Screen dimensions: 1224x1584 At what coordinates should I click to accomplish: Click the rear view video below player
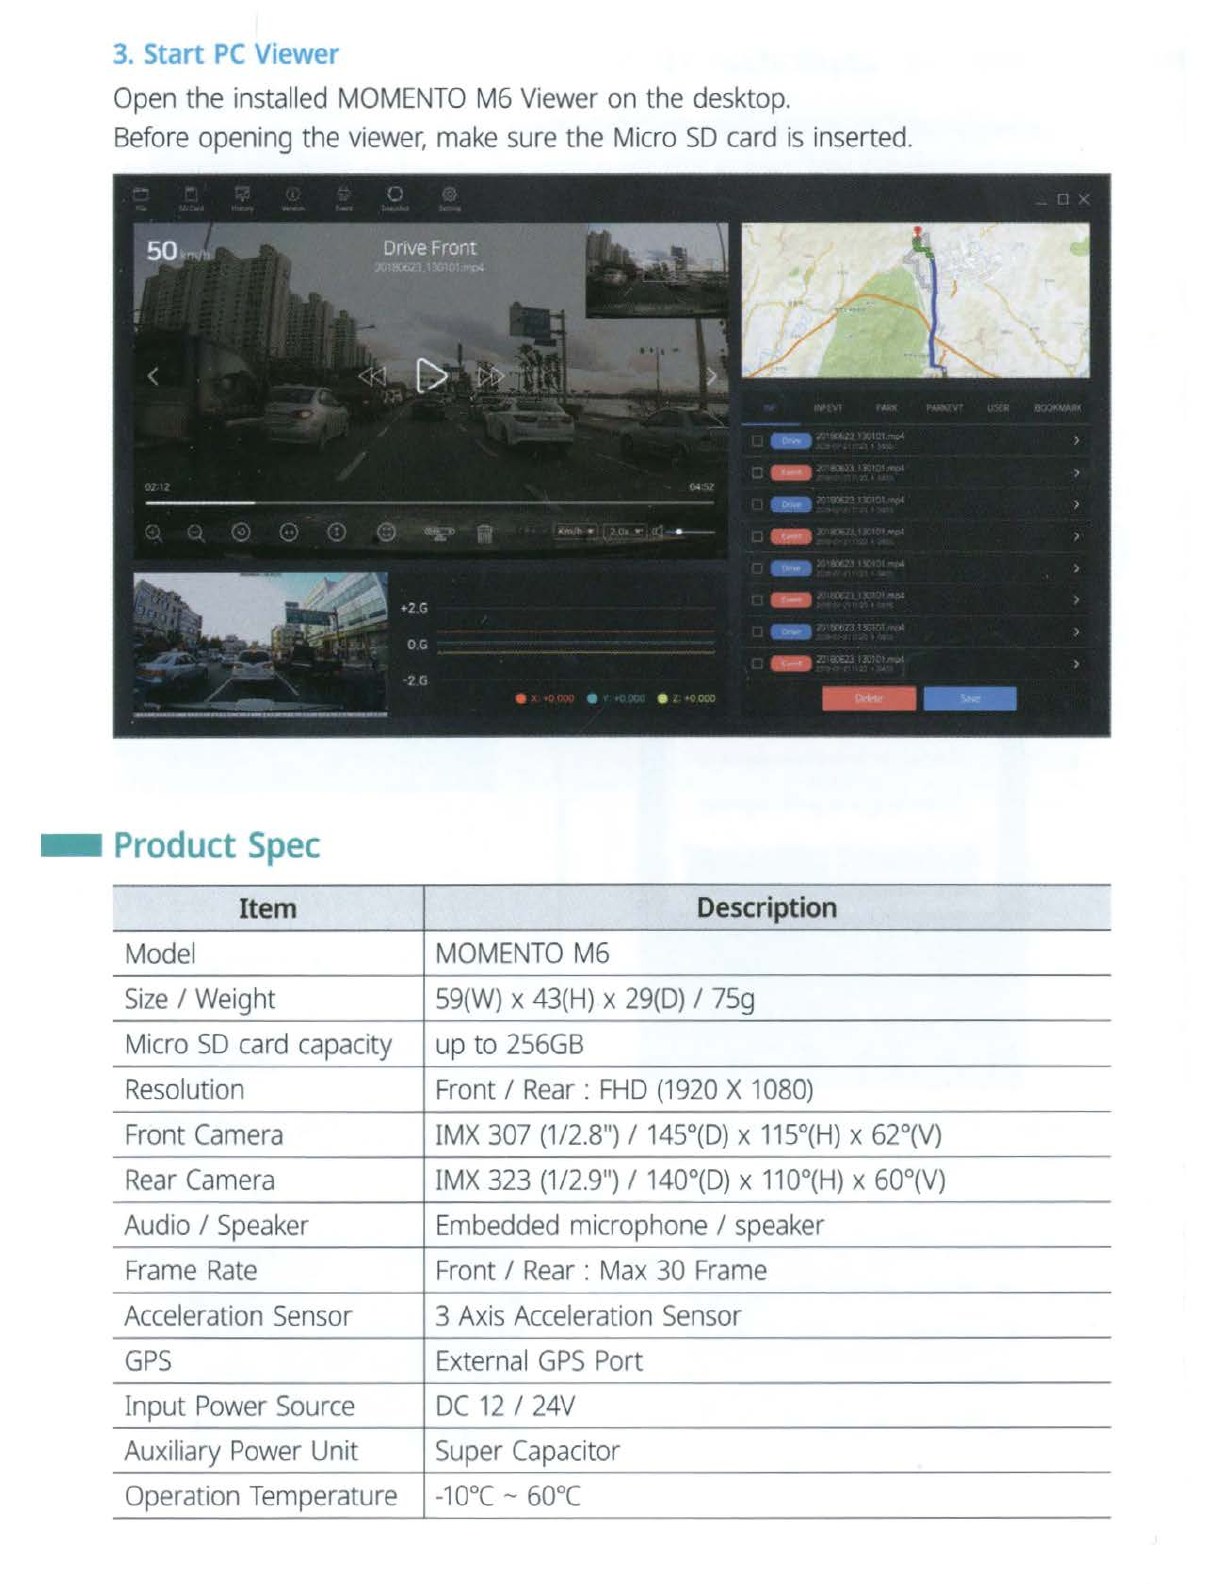[260, 643]
